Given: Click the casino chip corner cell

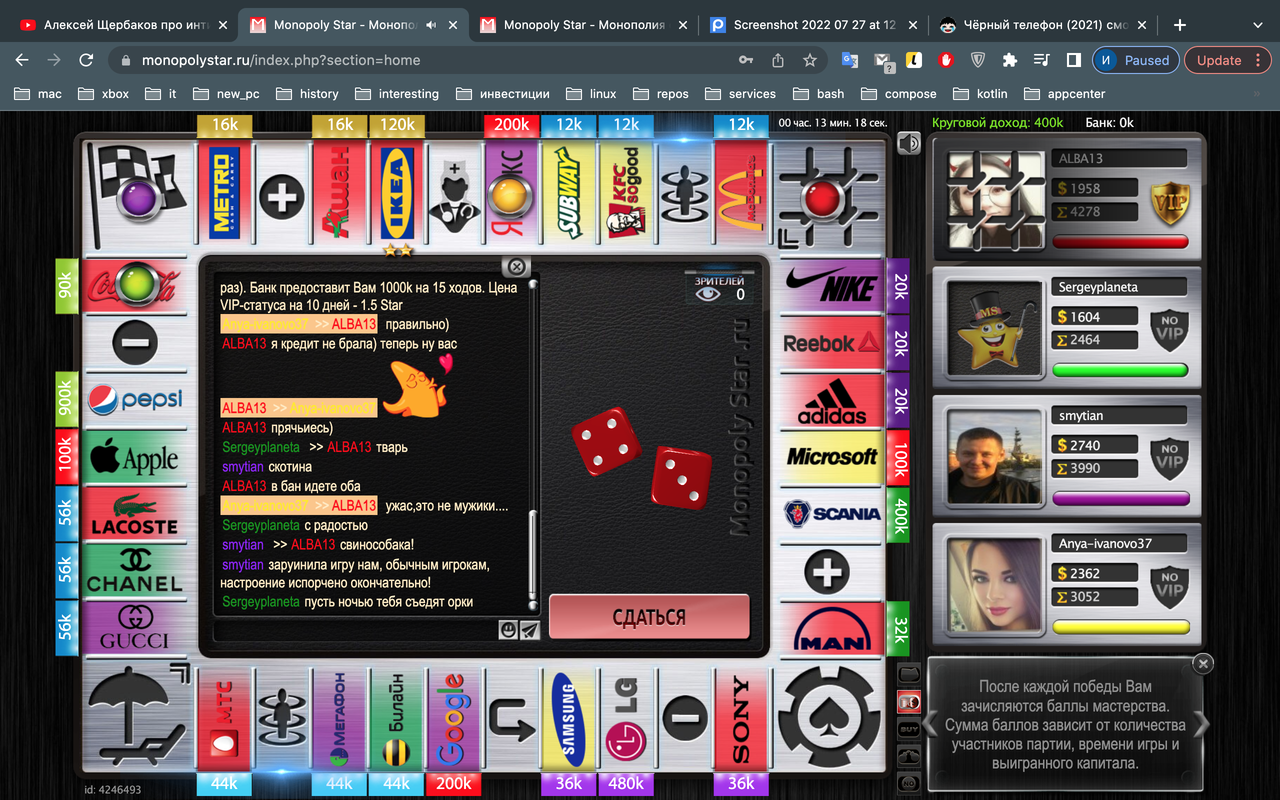Looking at the screenshot, I should [828, 718].
